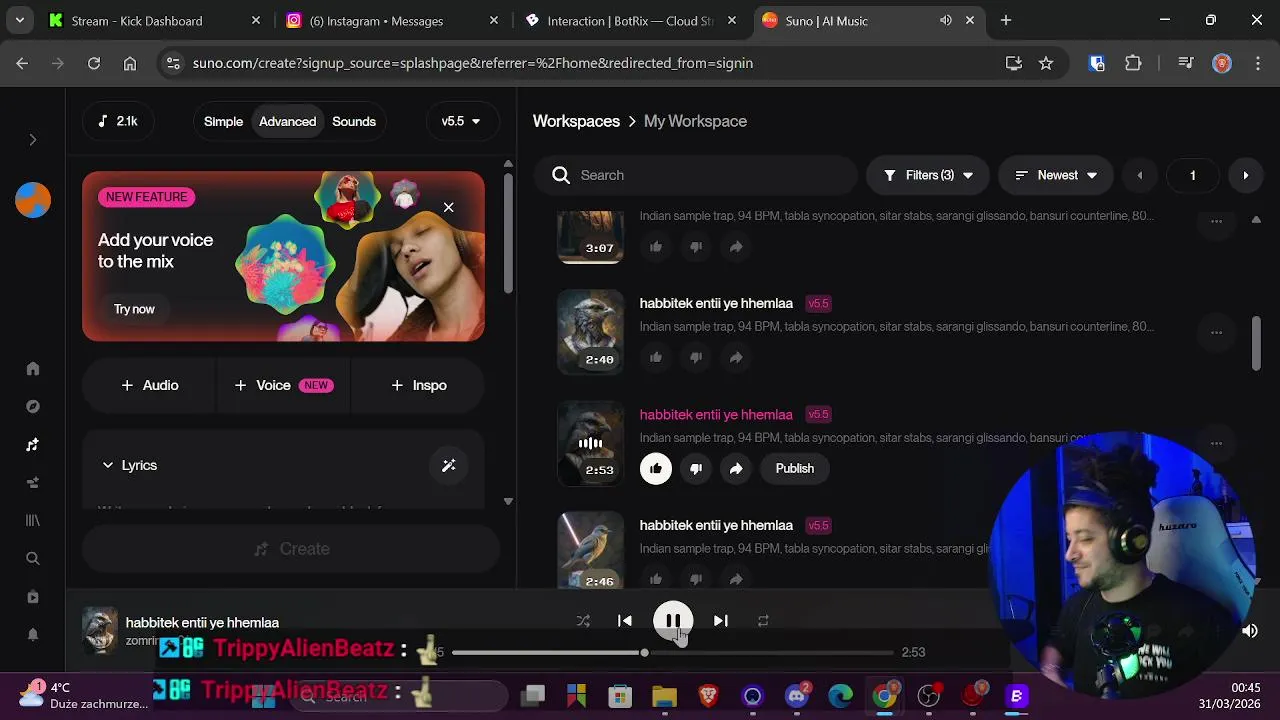Like the 2:53 habbitek song
The height and width of the screenshot is (720, 1280).
click(x=656, y=468)
